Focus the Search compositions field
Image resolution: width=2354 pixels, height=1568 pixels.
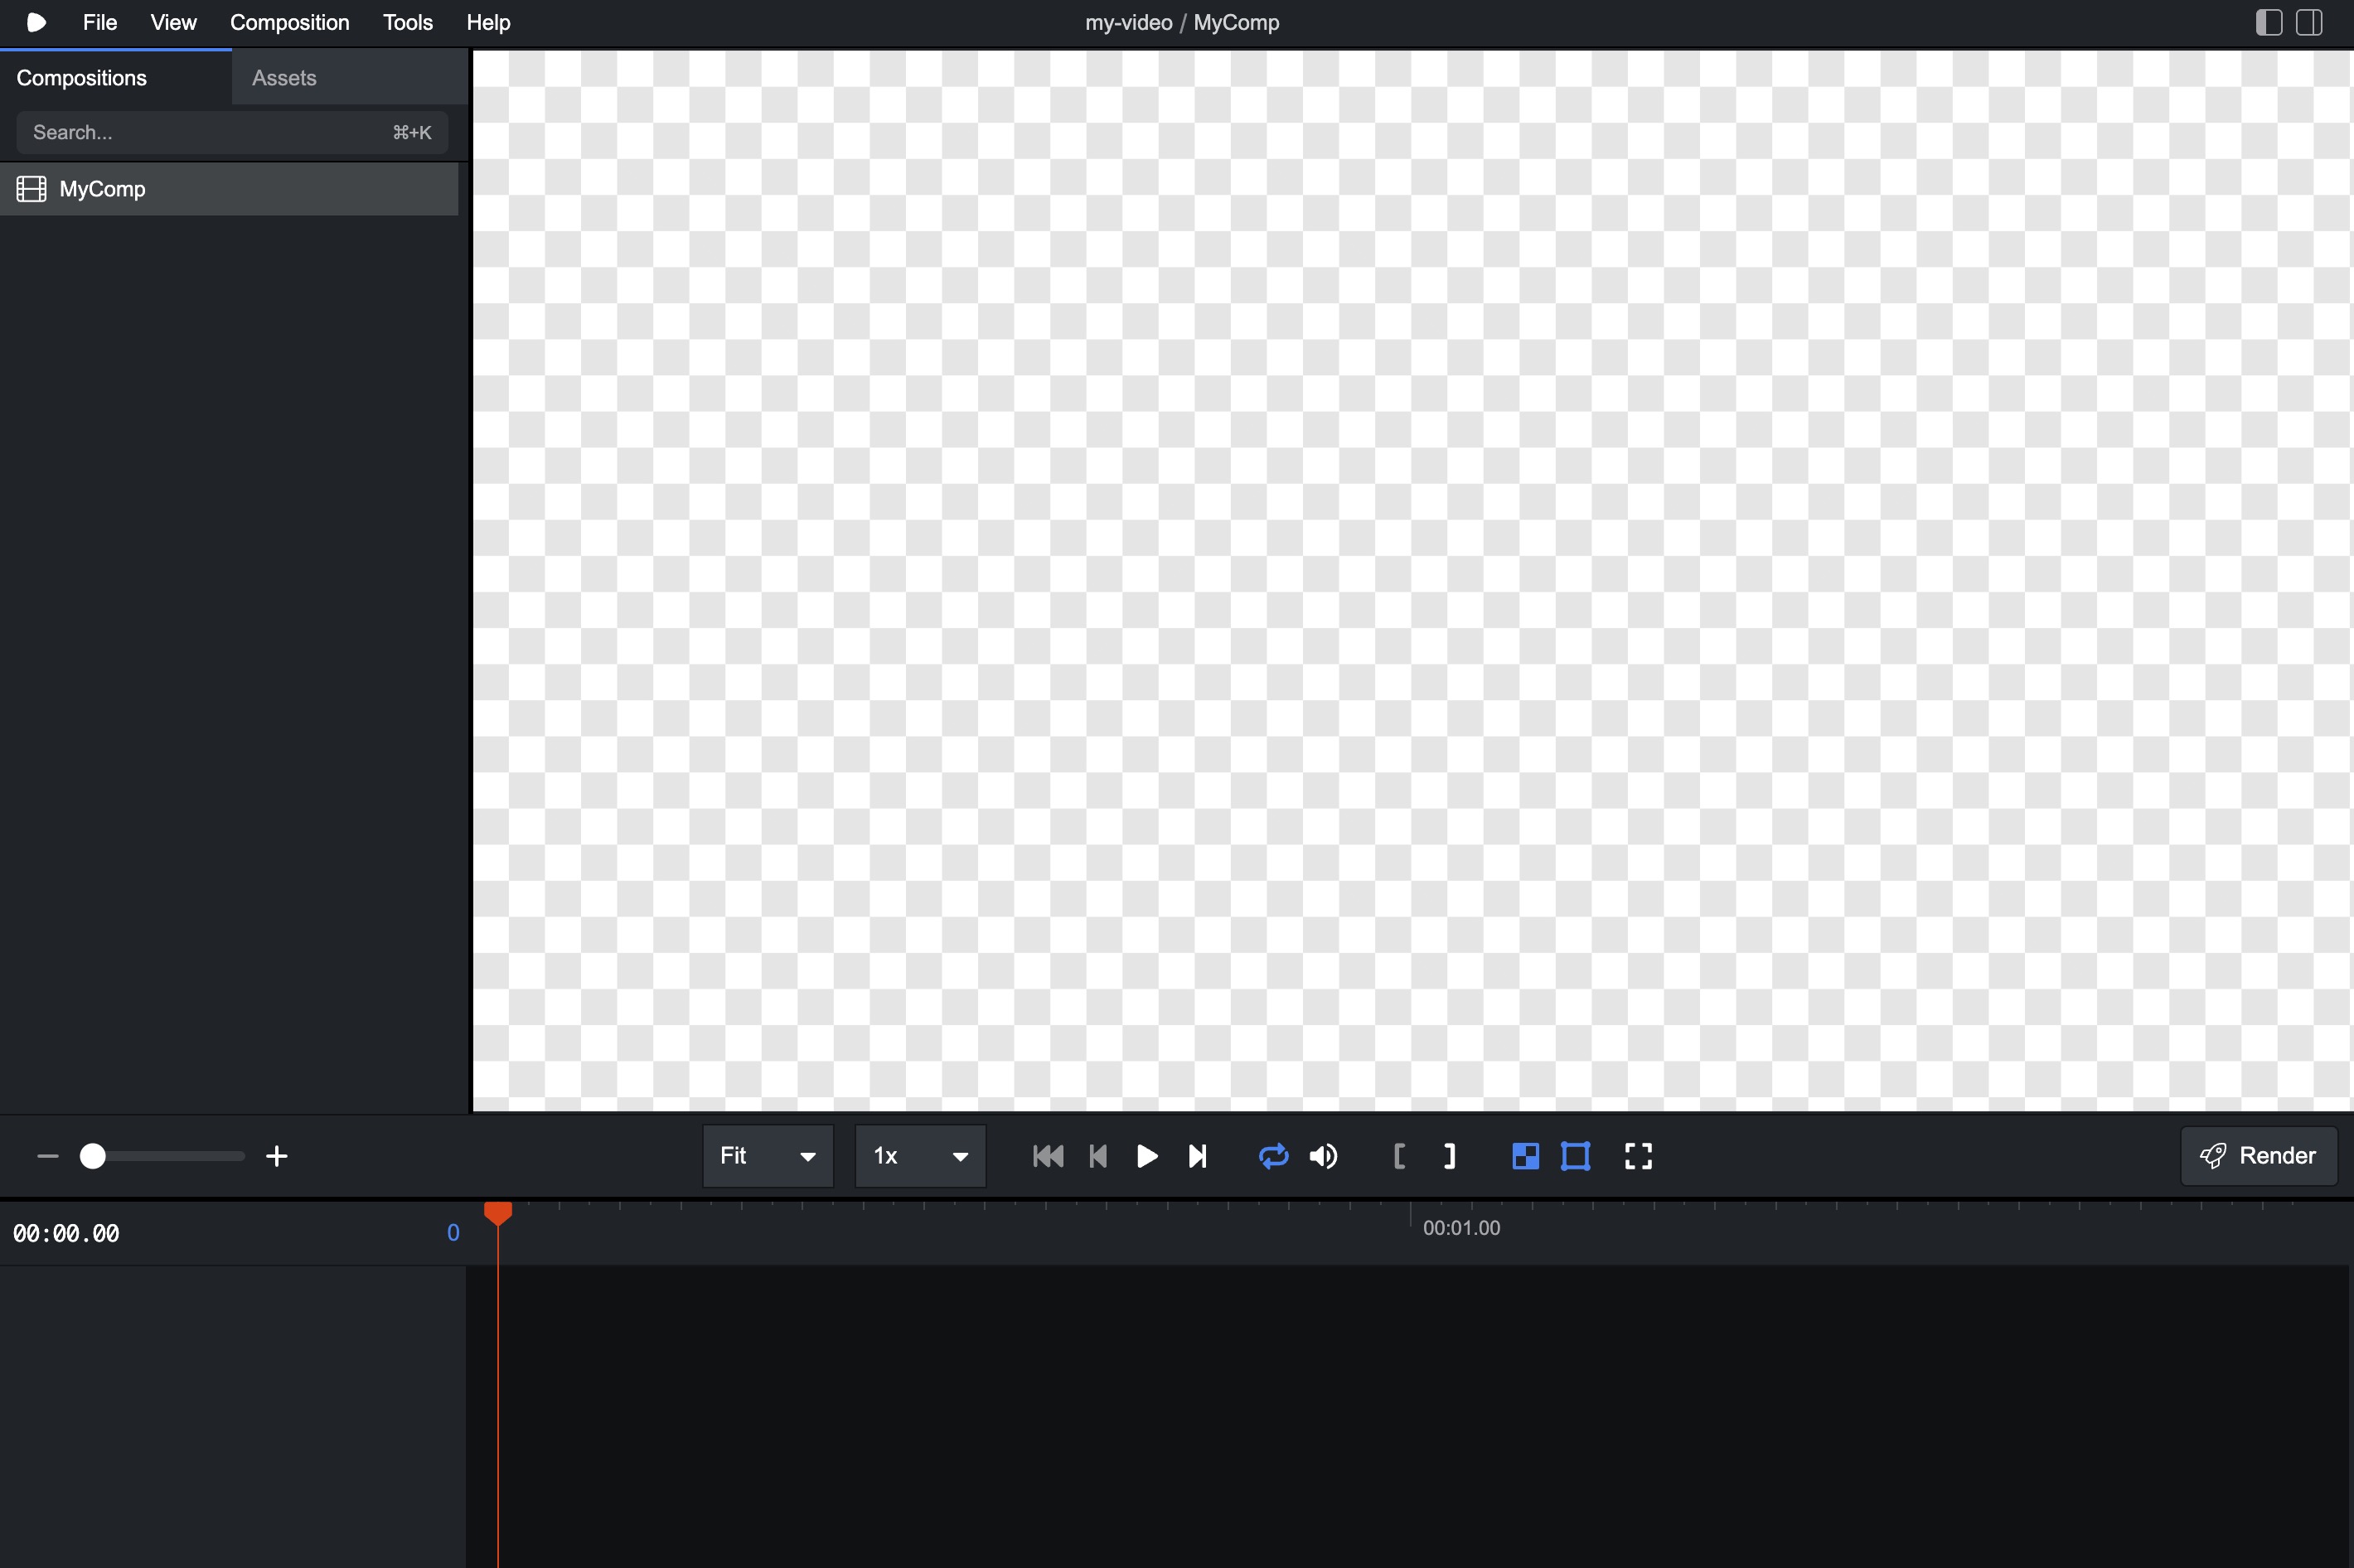click(x=232, y=132)
